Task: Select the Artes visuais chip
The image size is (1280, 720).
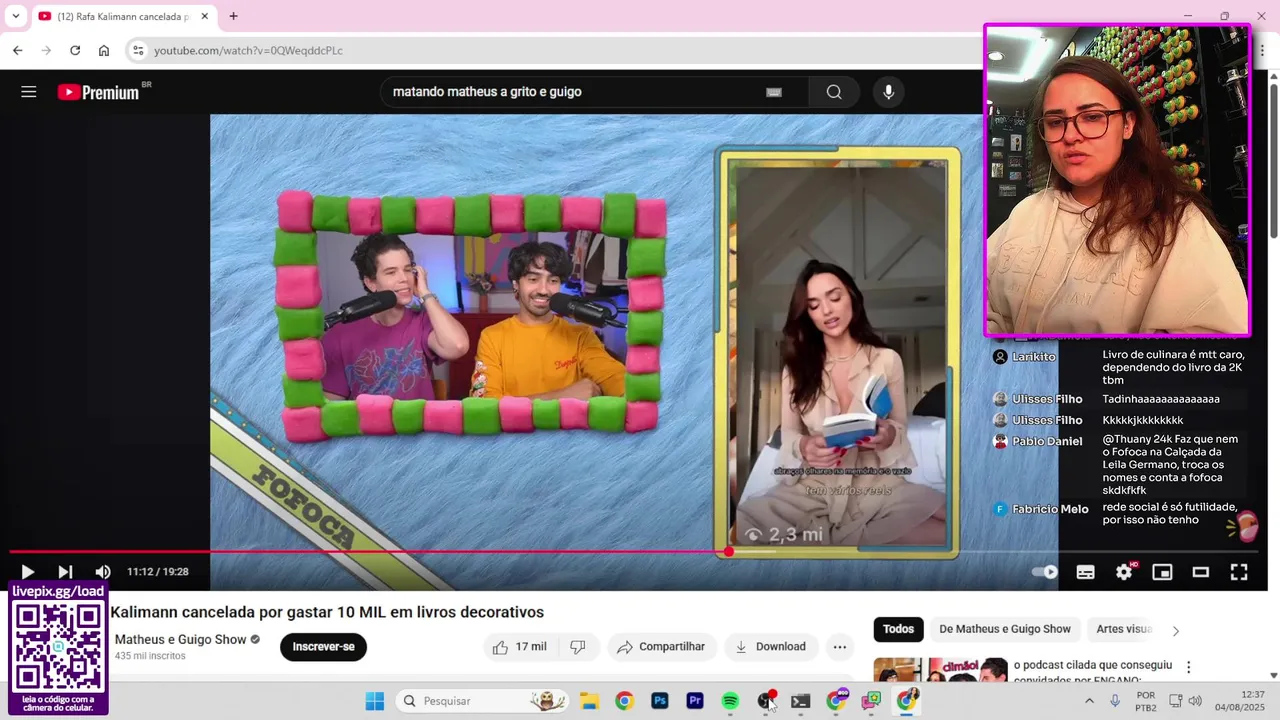Action: 1124,629
